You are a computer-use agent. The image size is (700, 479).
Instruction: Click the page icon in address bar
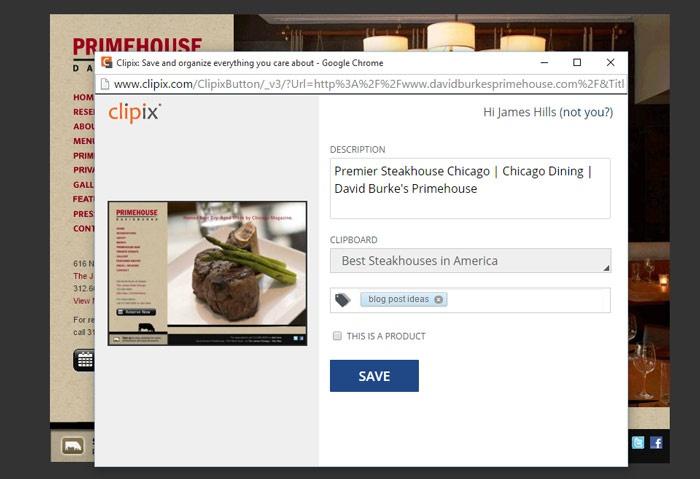104,84
